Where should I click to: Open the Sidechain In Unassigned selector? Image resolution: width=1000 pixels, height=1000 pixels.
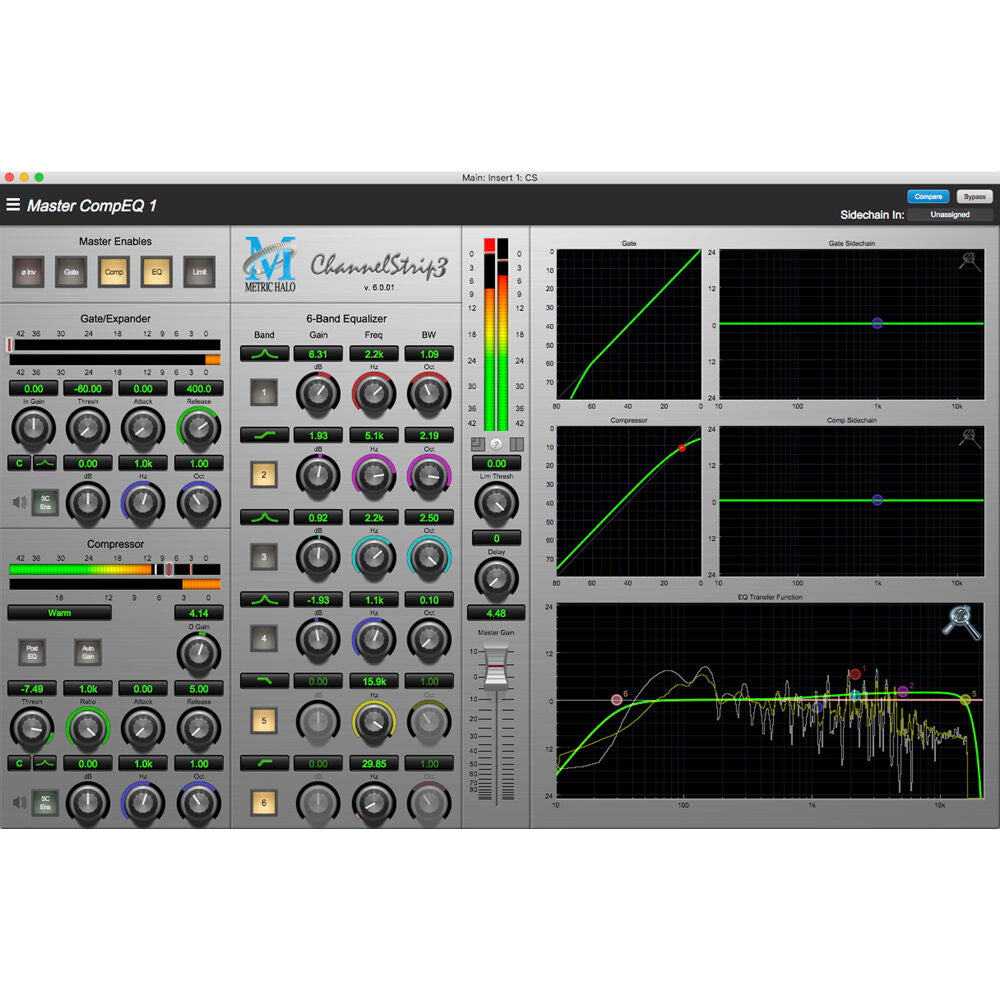949,215
